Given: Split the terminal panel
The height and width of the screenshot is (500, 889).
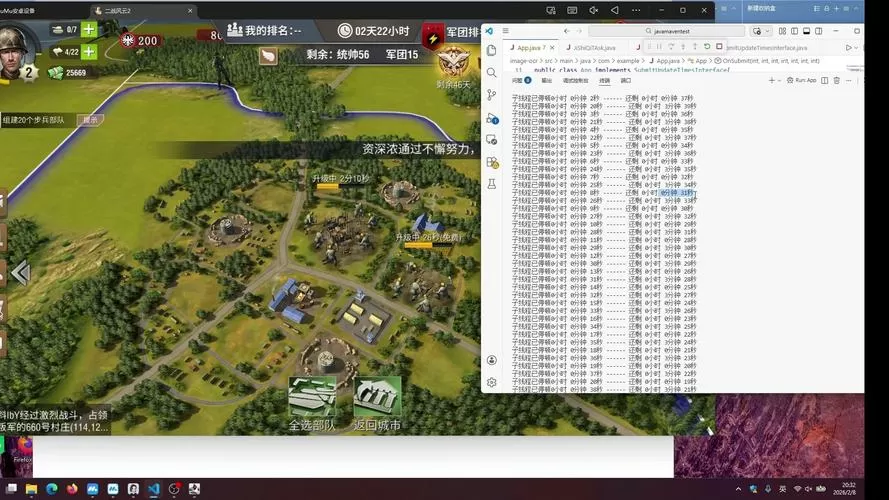Looking at the screenshot, I should (825, 80).
